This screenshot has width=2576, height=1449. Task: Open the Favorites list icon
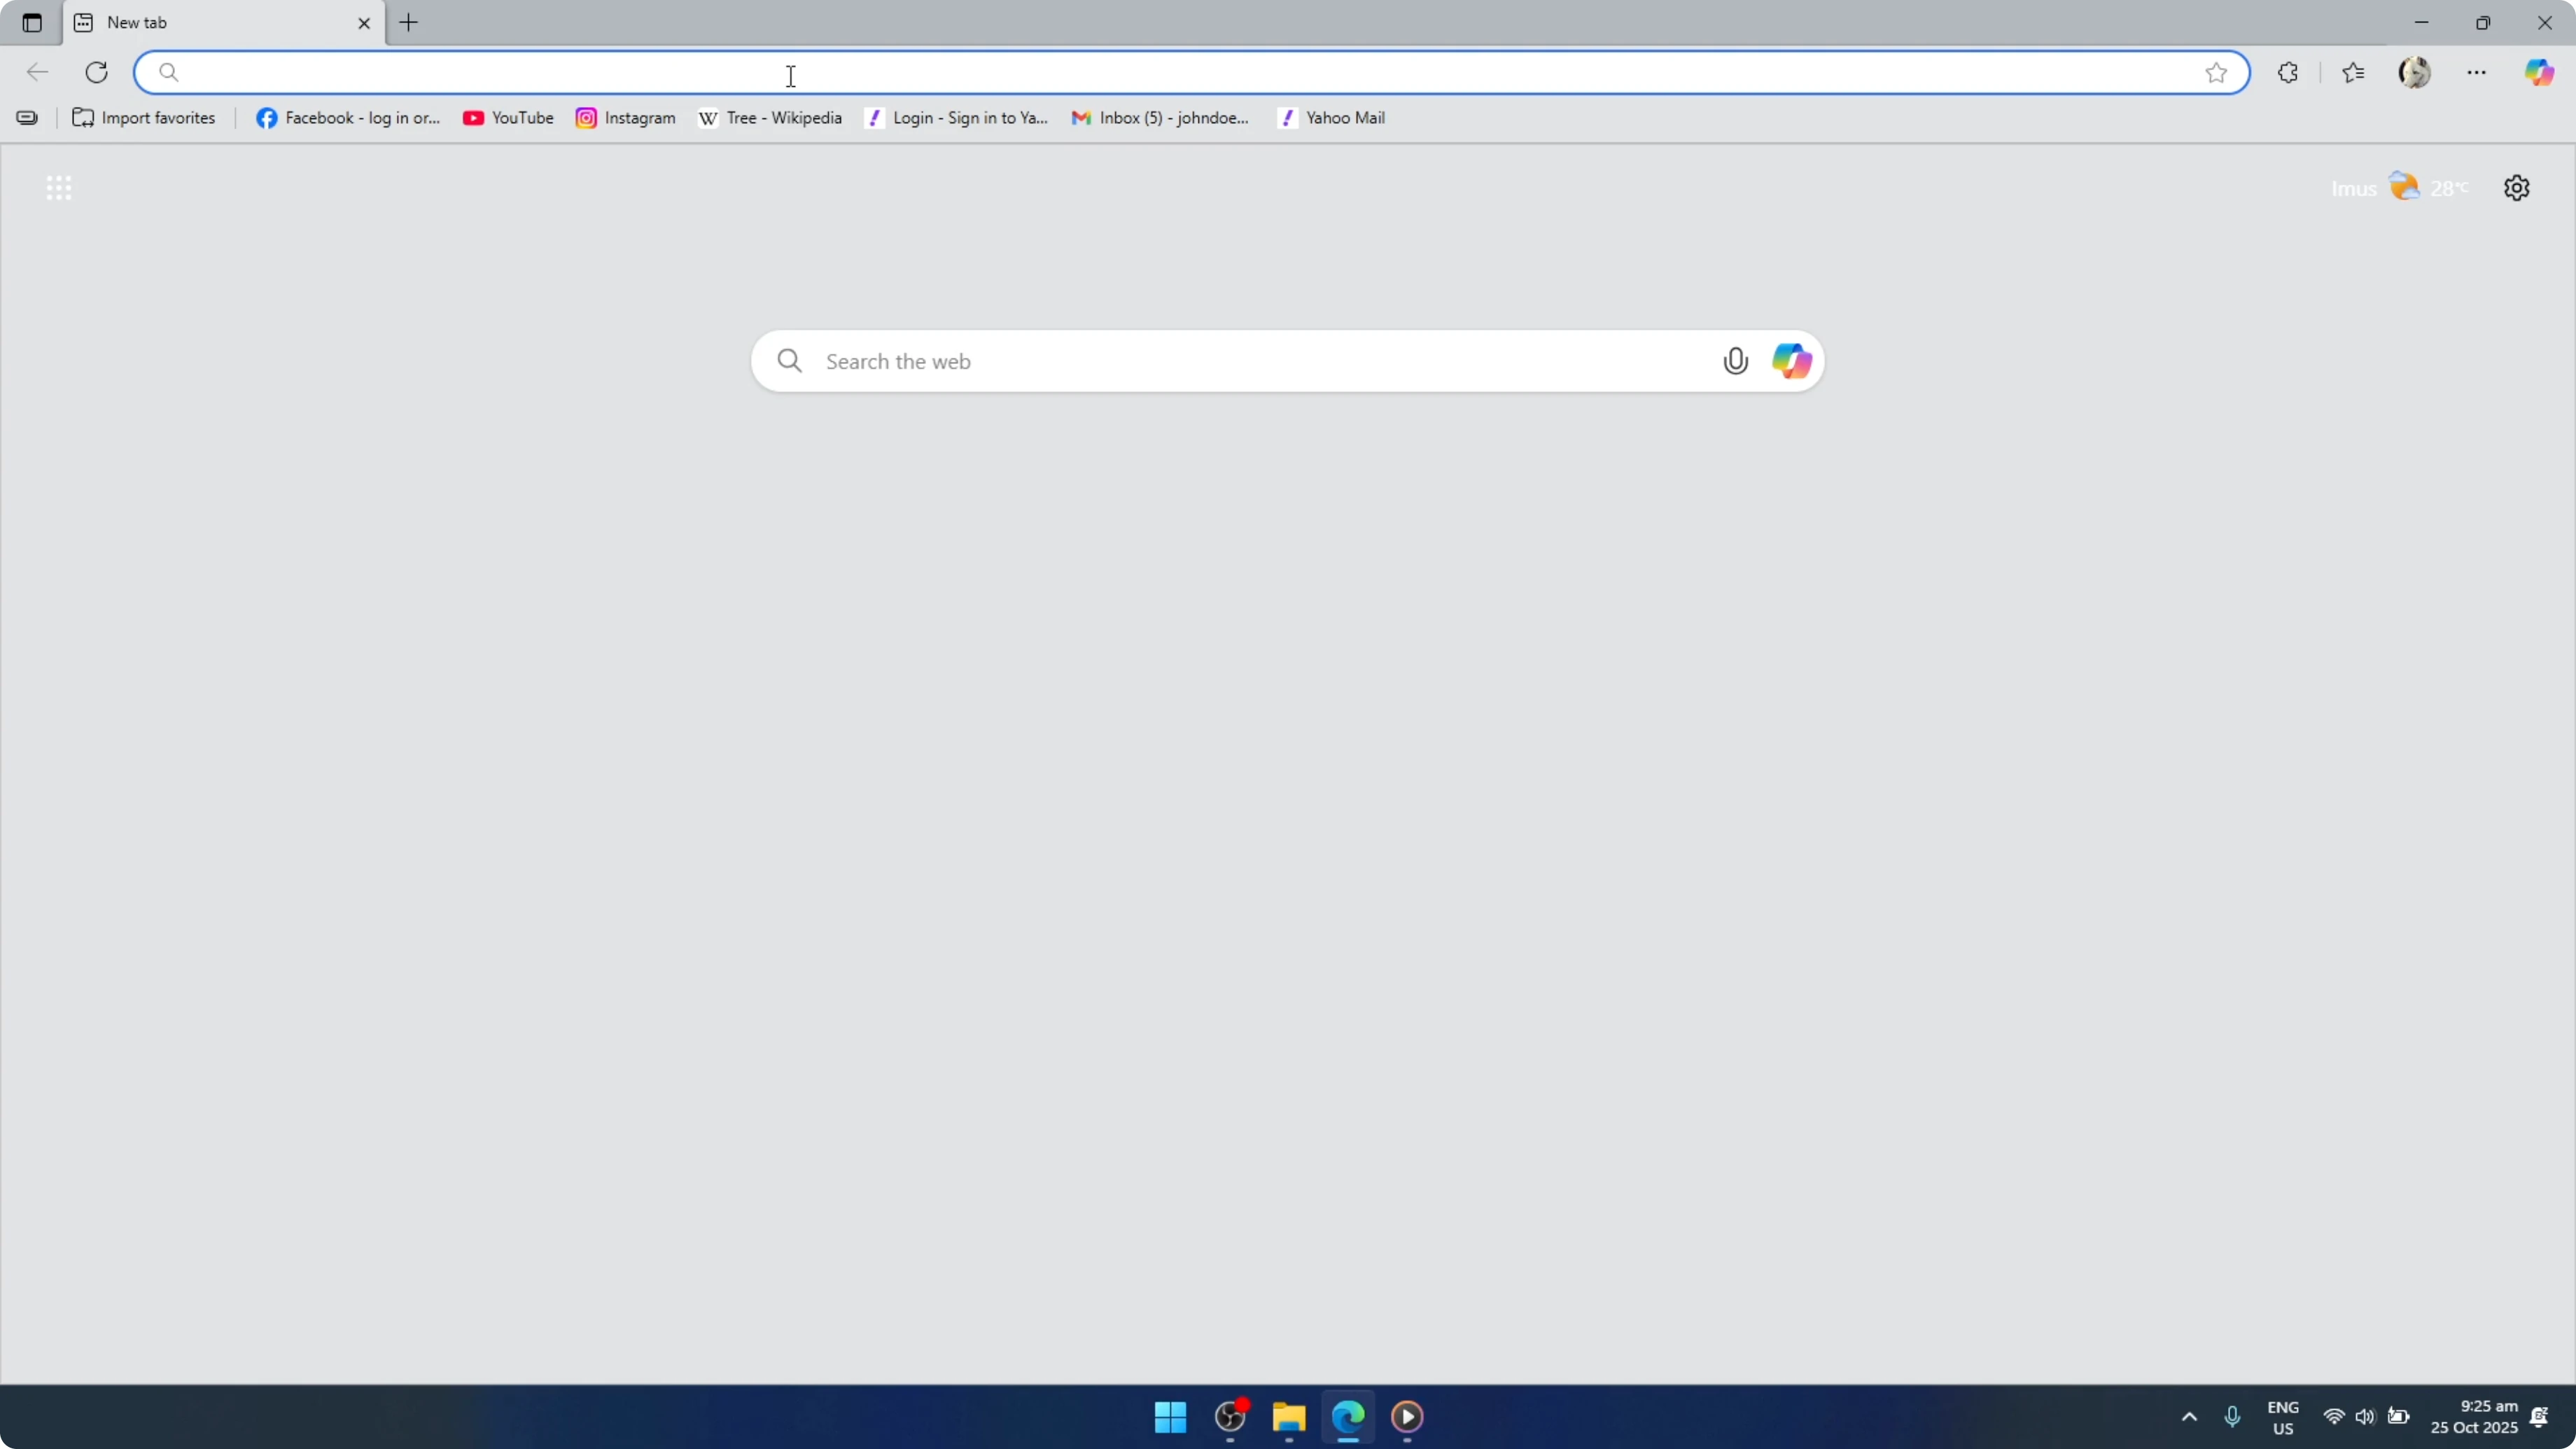pos(2354,72)
